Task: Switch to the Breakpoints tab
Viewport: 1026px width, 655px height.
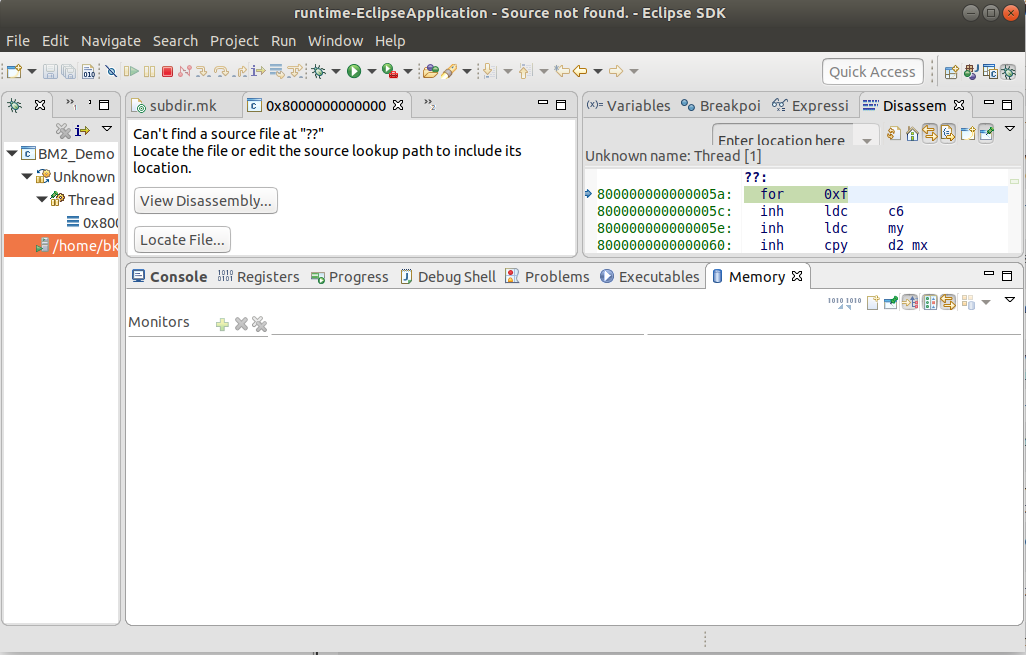Action: 720,105
